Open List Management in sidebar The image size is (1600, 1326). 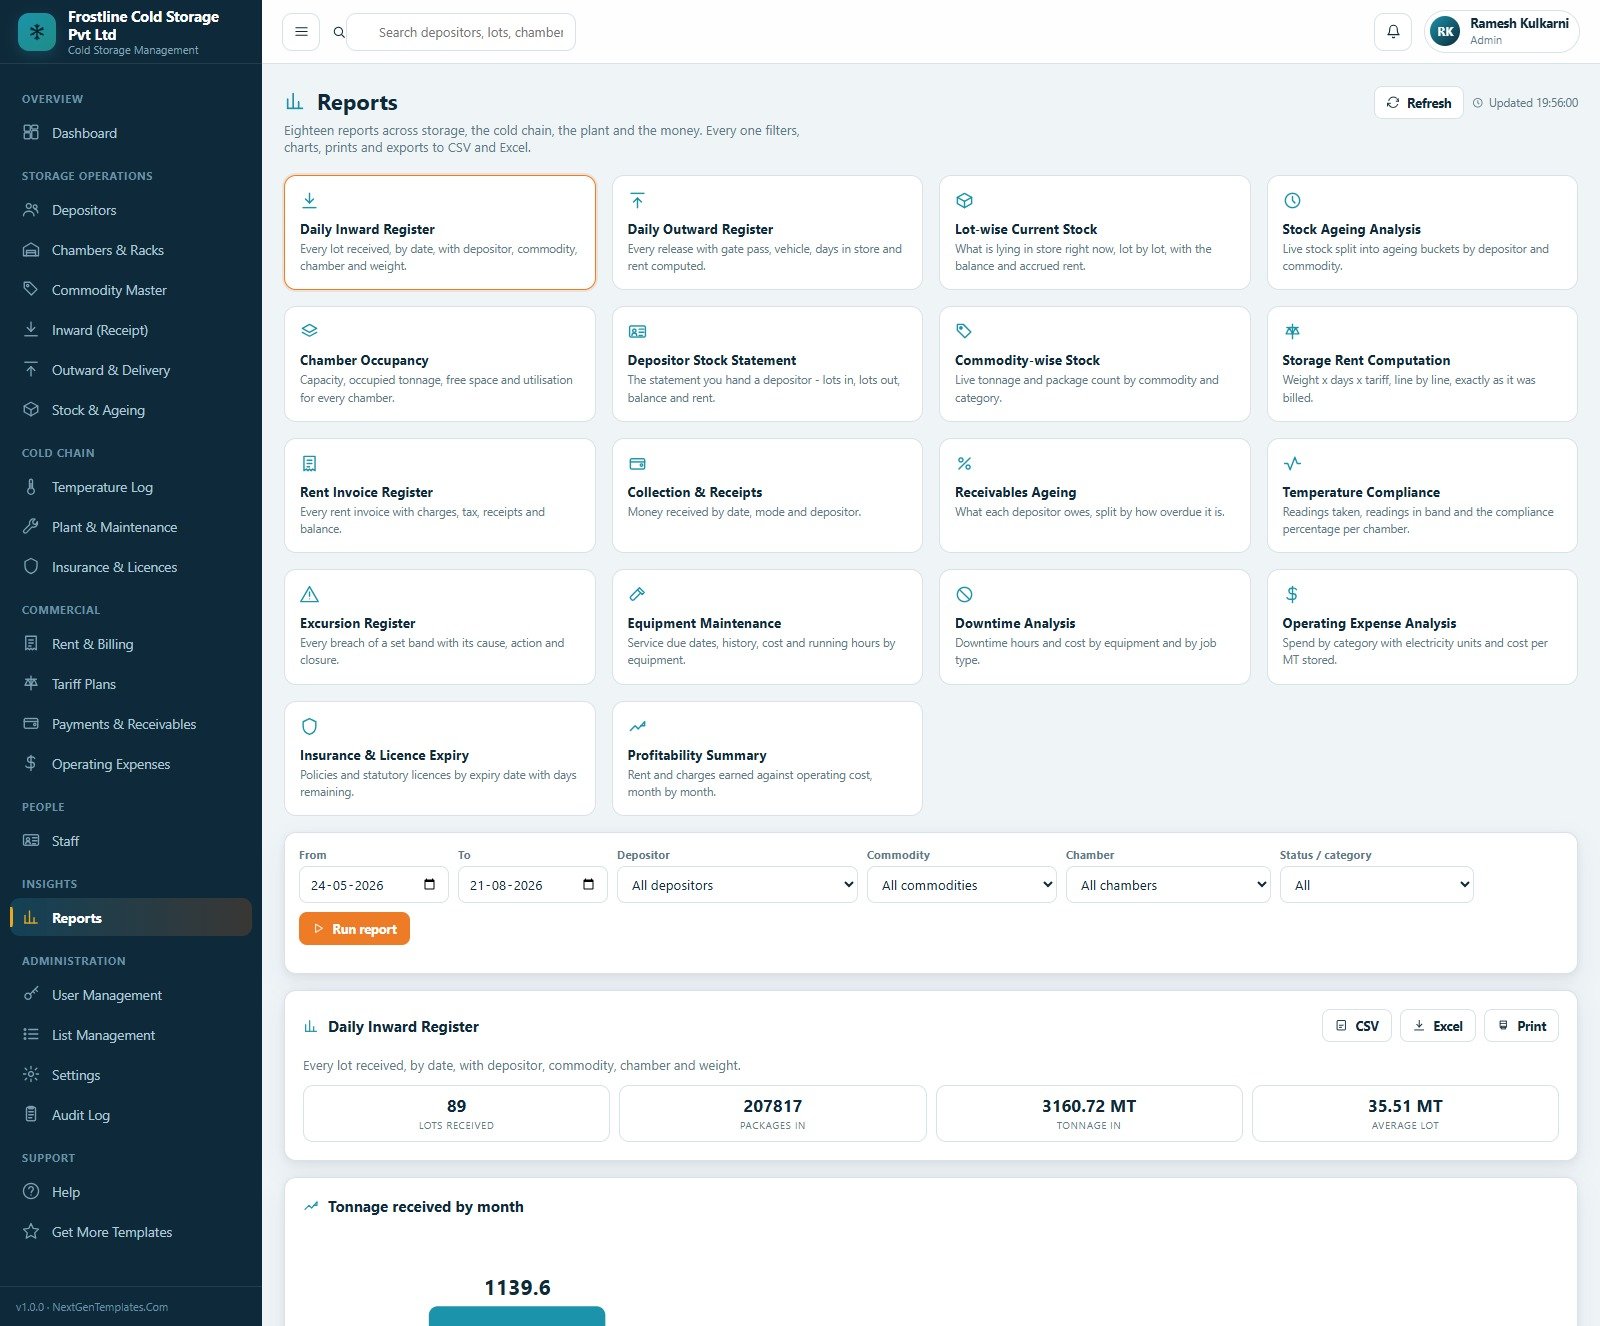[130, 1035]
